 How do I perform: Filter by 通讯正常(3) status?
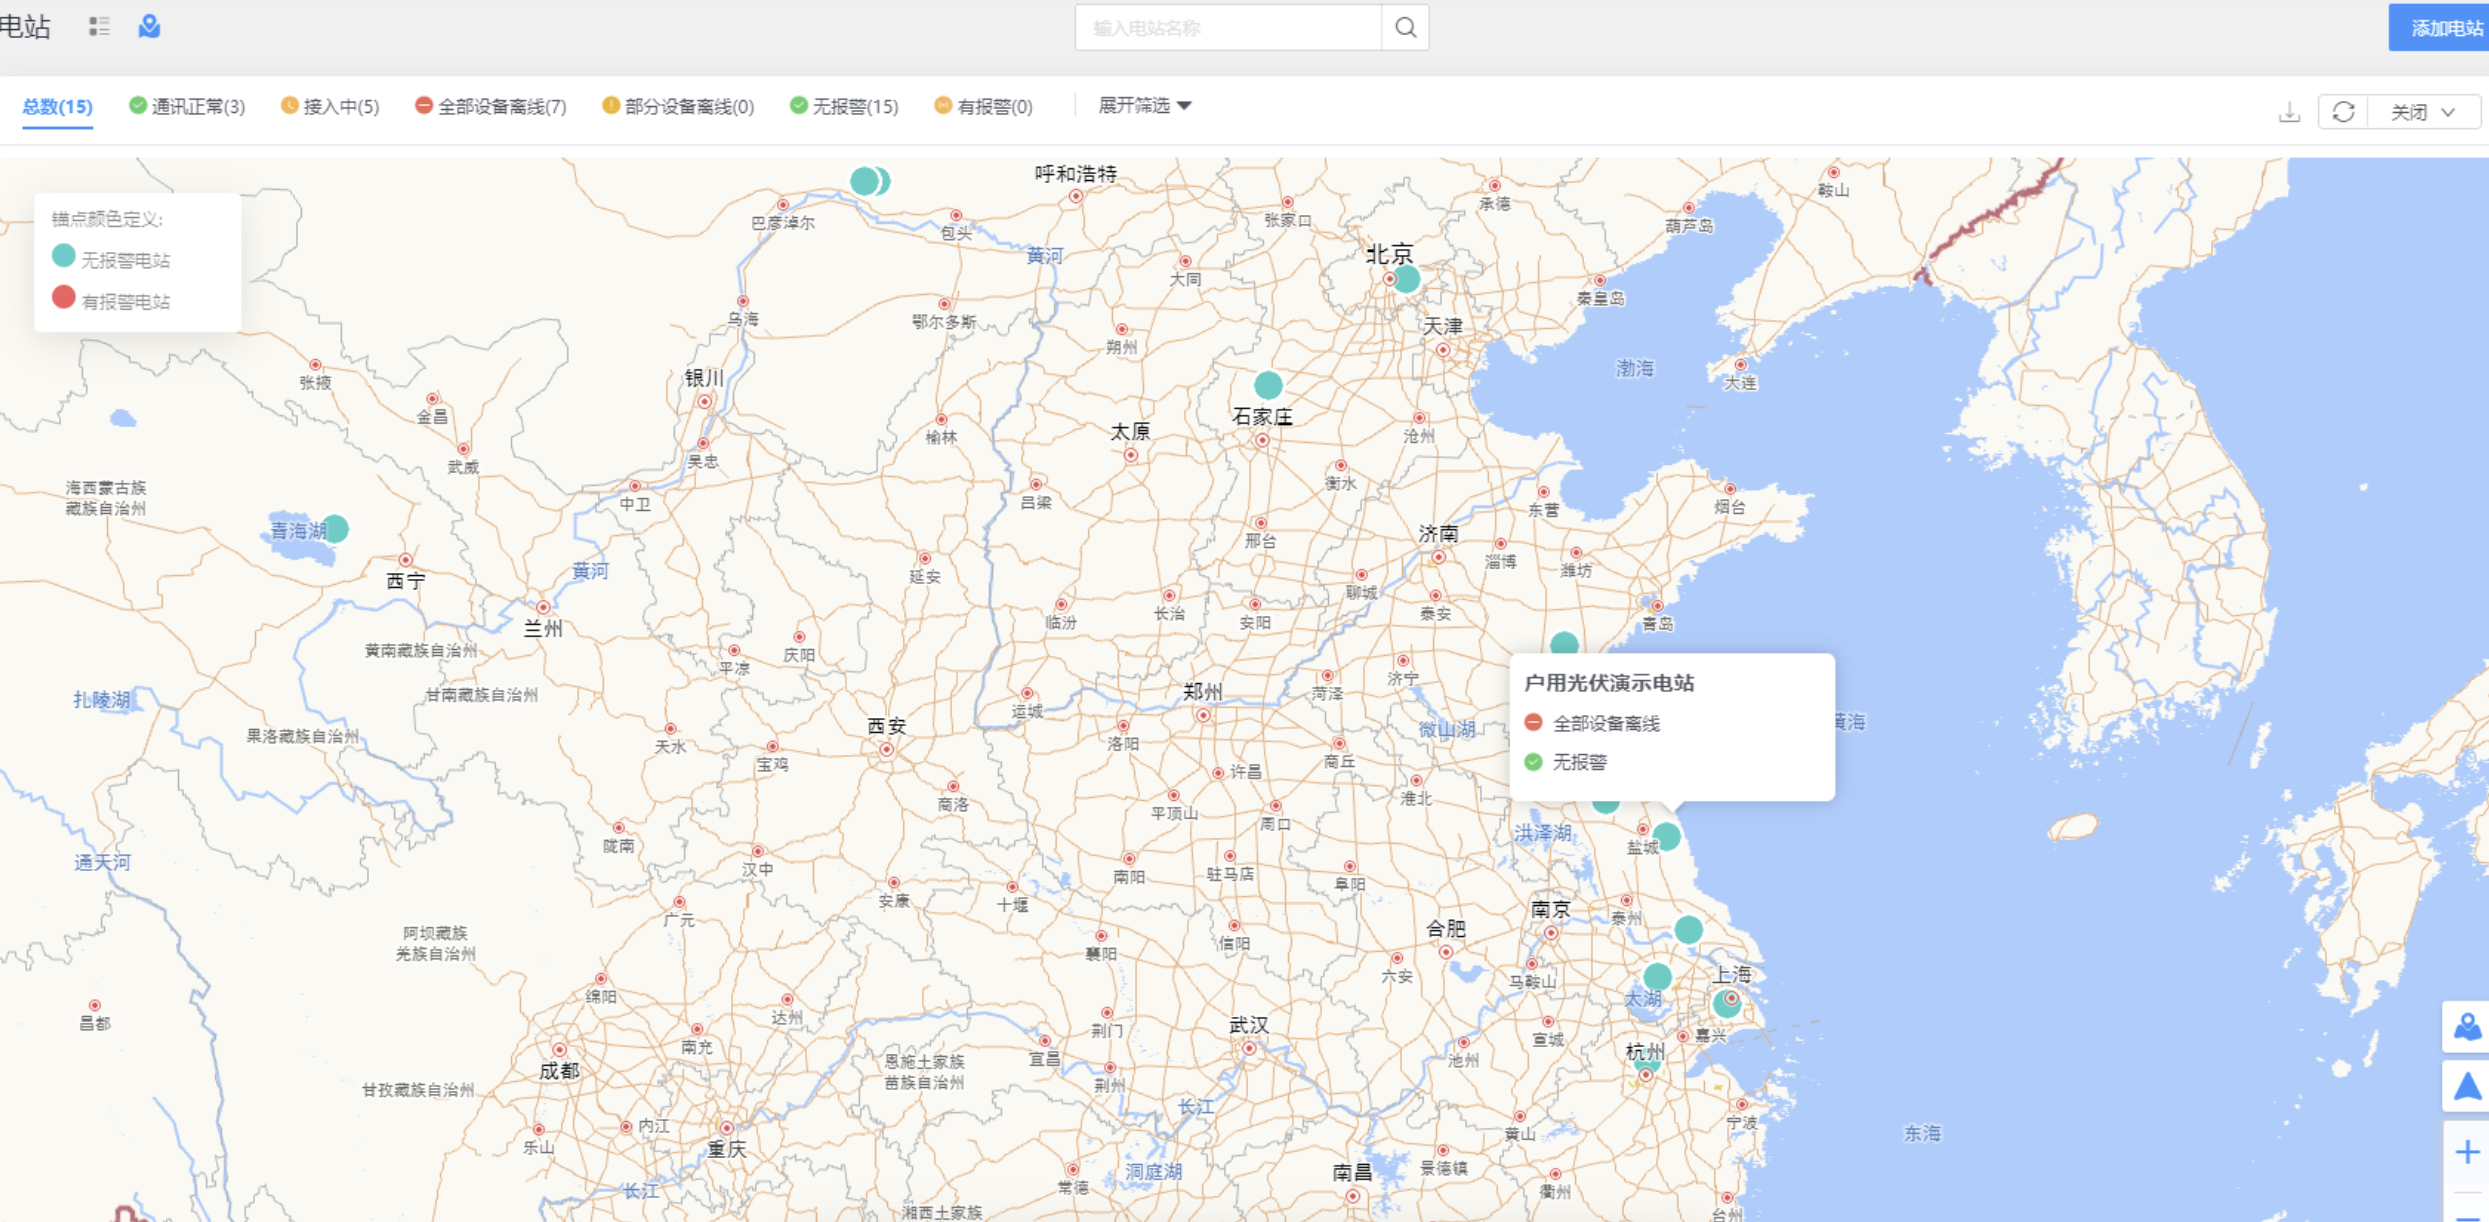click(188, 106)
